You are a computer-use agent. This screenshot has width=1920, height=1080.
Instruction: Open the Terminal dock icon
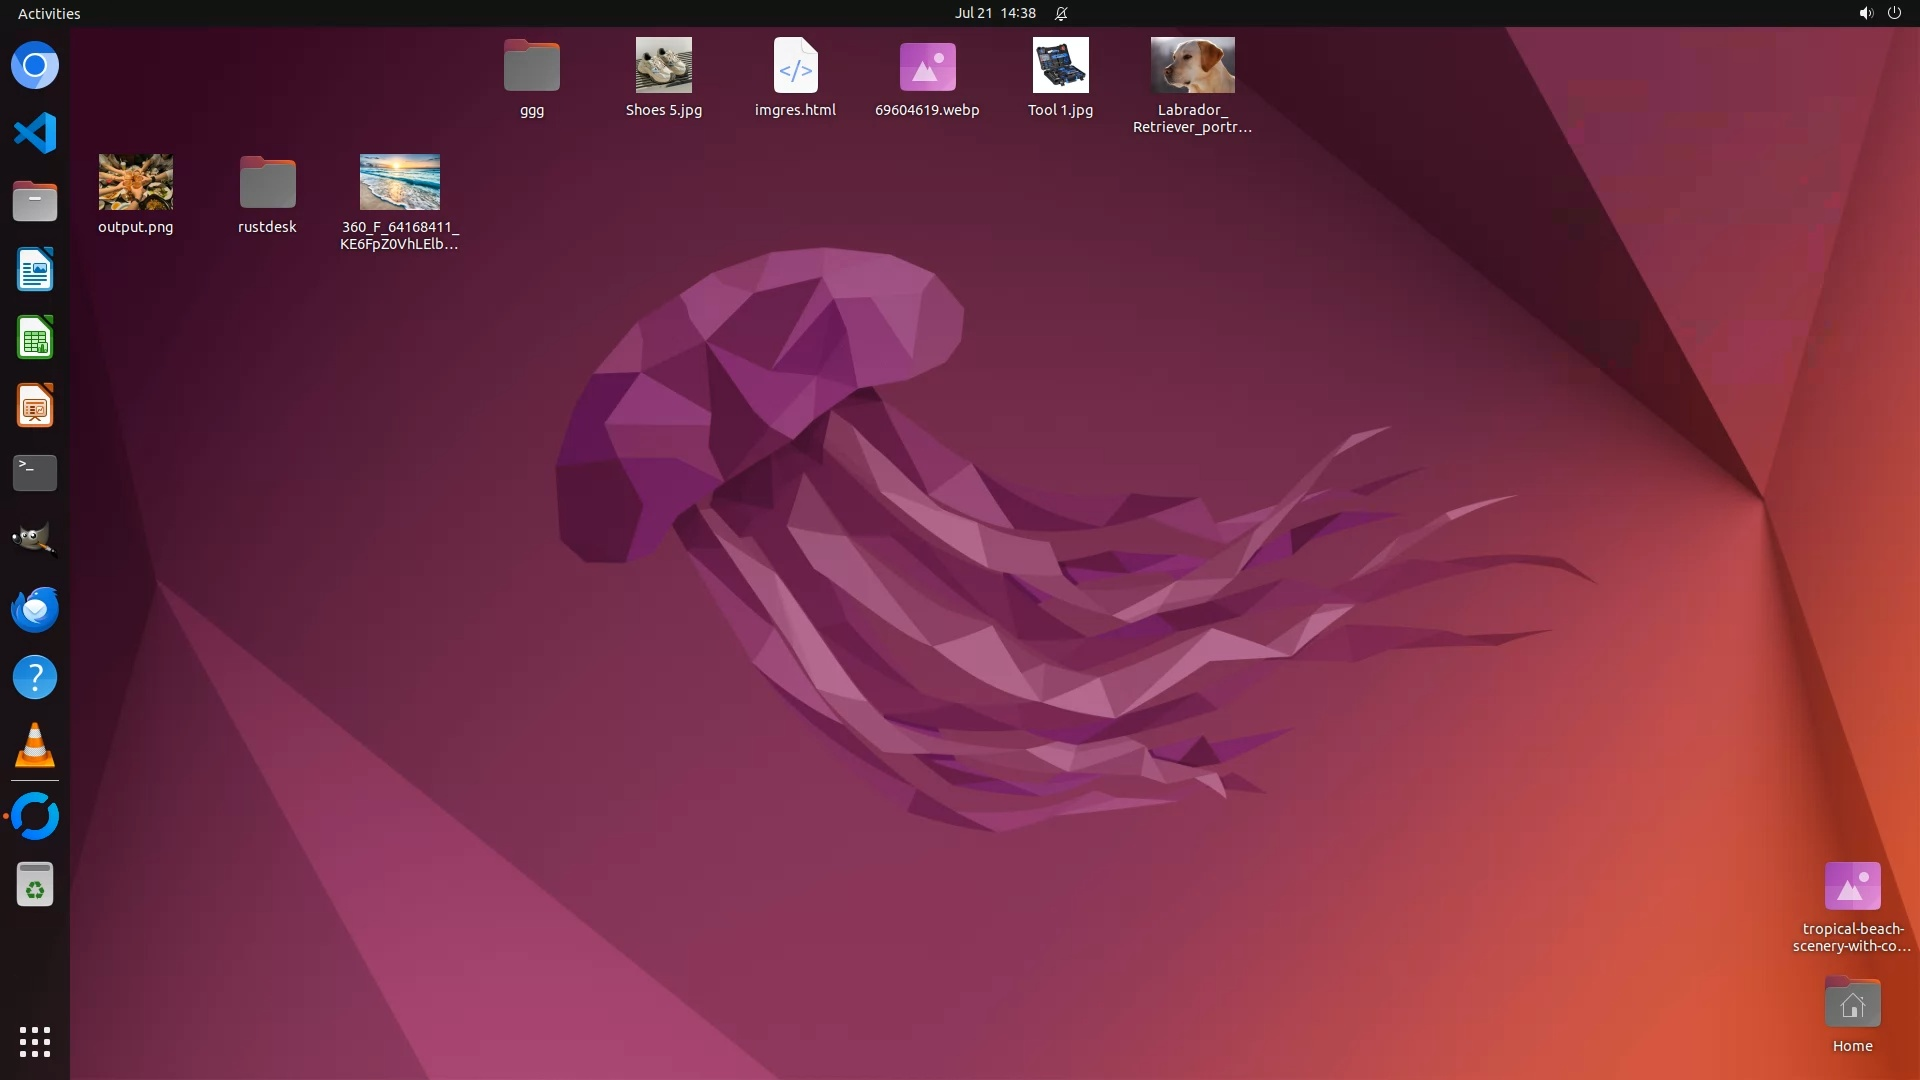pos(35,473)
